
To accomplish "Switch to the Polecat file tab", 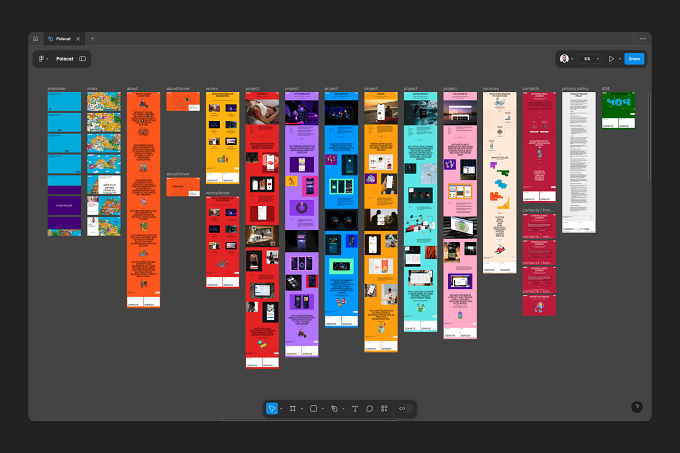I will [x=64, y=39].
